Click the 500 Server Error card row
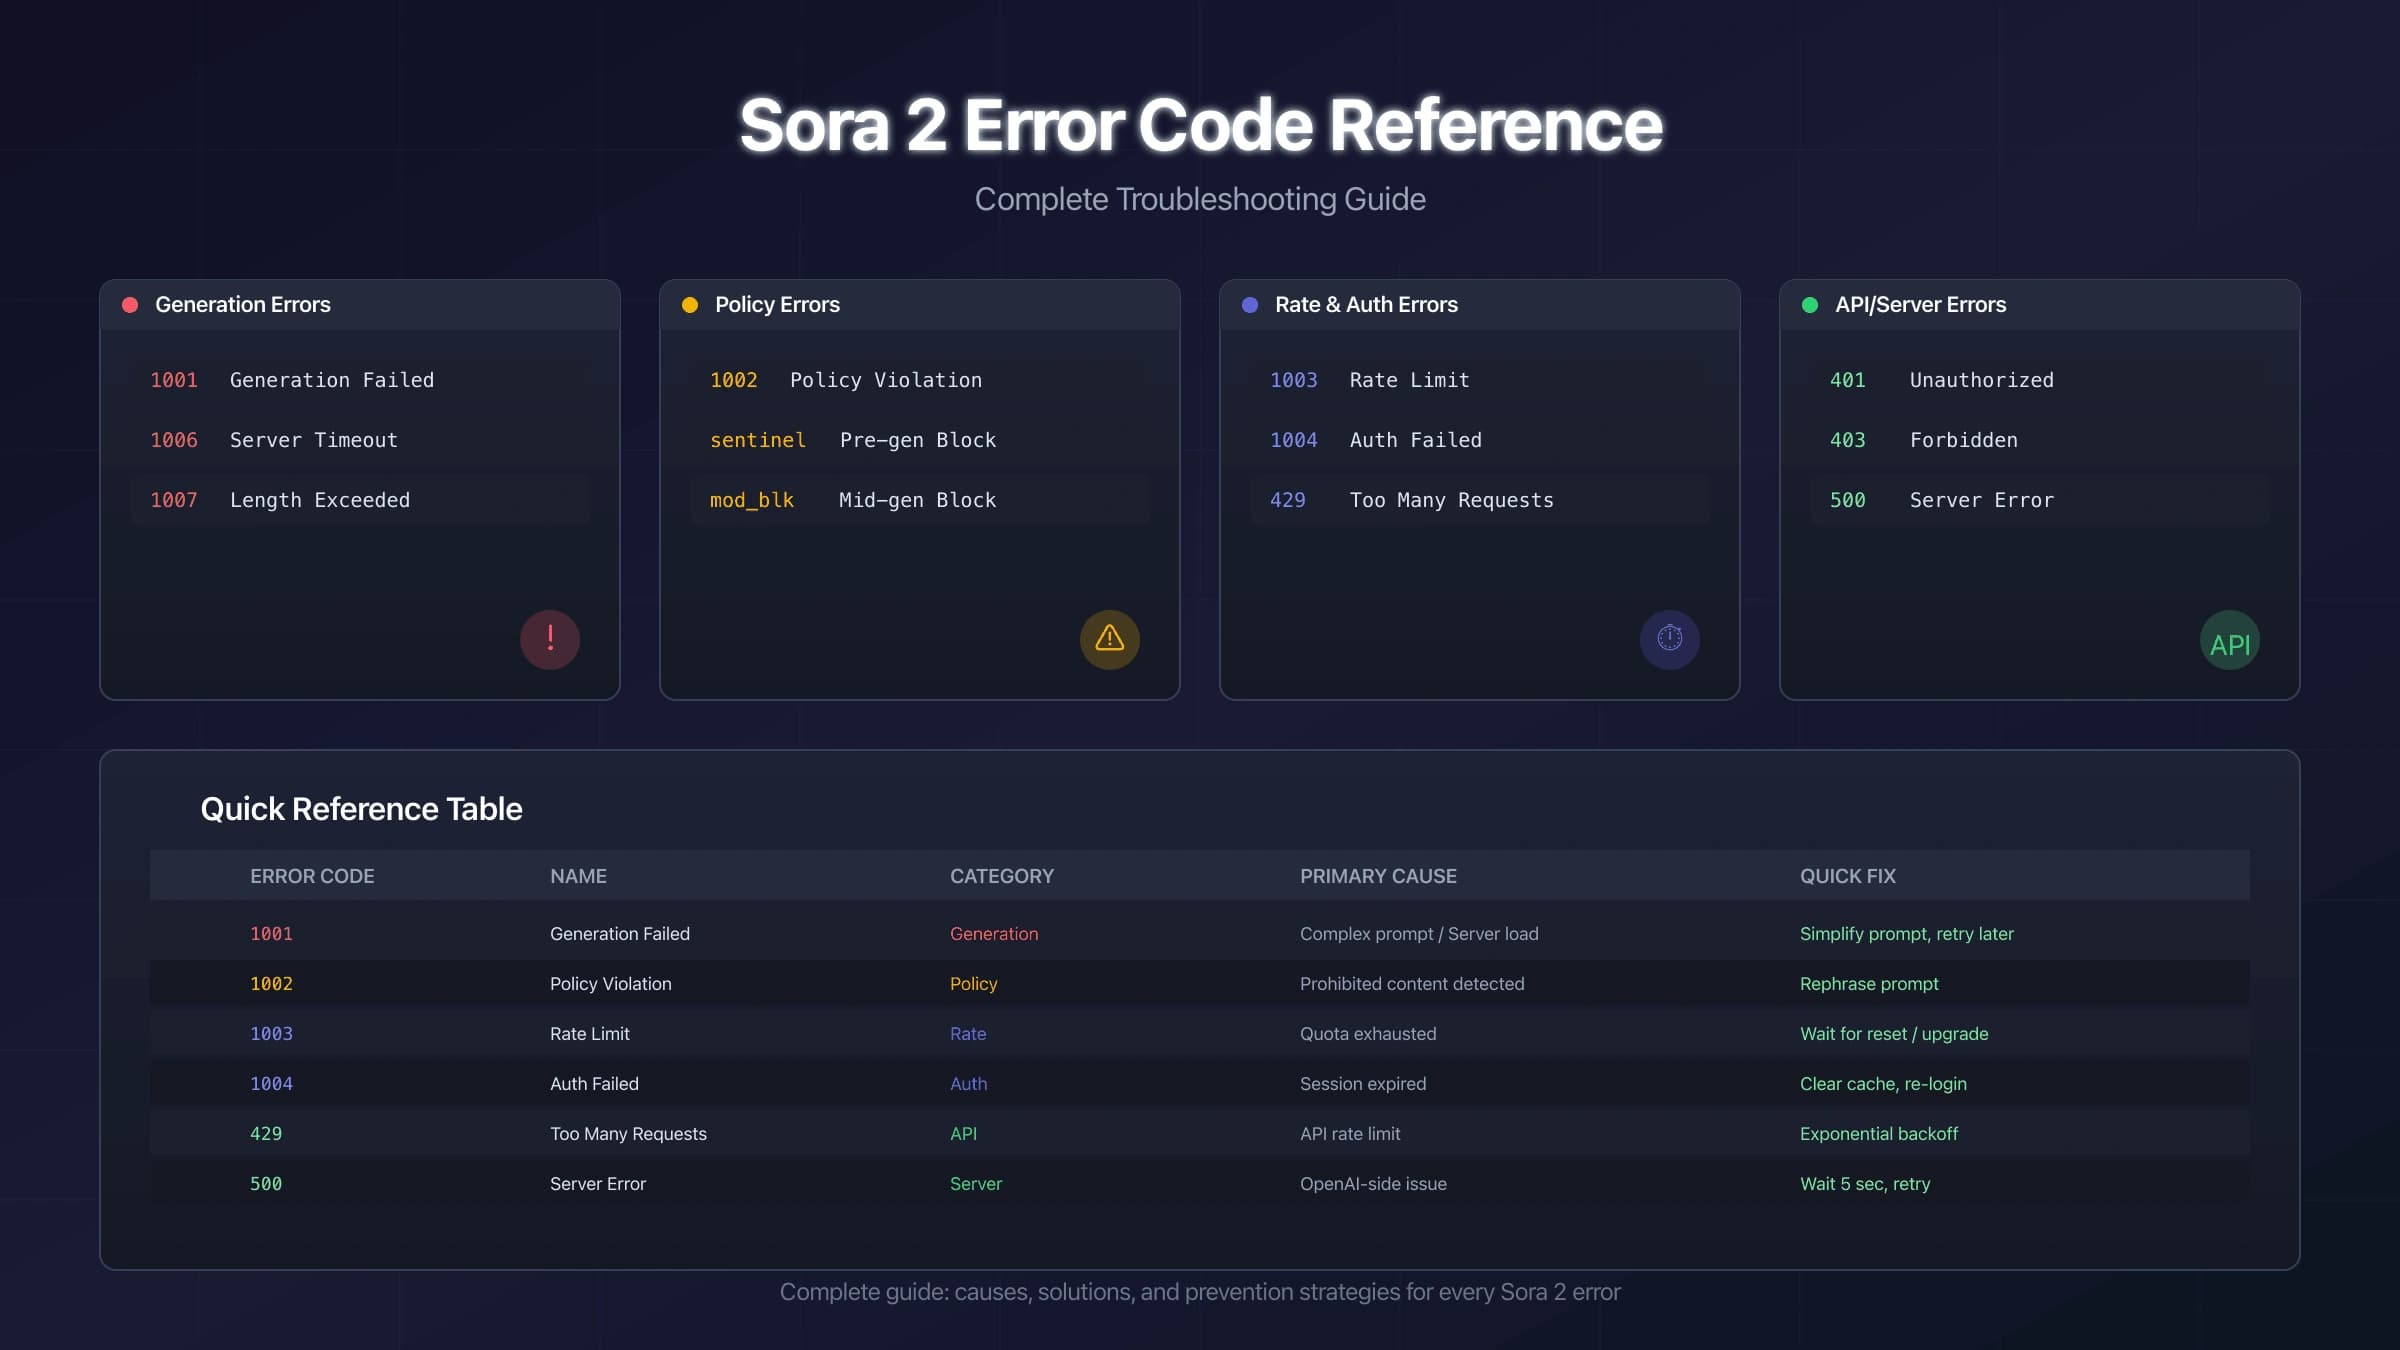The image size is (2400, 1350). (x=2040, y=500)
